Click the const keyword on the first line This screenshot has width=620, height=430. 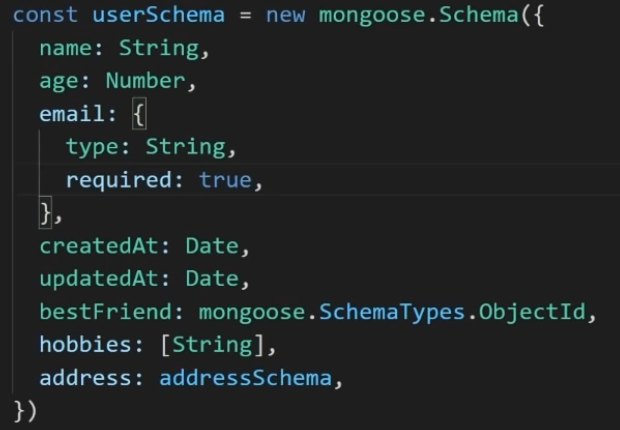(x=46, y=15)
